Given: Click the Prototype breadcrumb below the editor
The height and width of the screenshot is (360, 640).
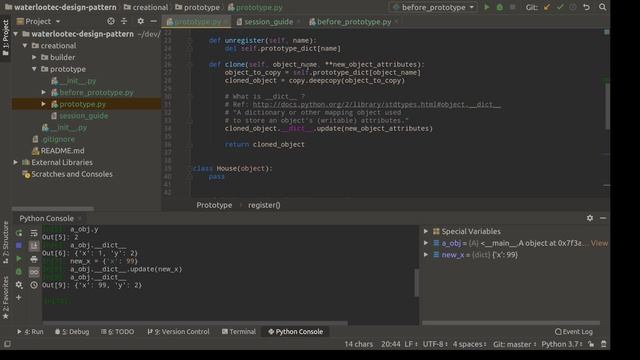Looking at the screenshot, I should (214, 205).
